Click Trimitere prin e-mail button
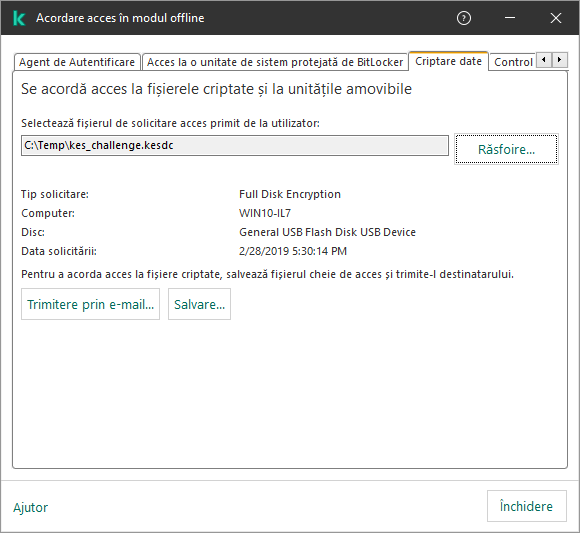 click(90, 304)
